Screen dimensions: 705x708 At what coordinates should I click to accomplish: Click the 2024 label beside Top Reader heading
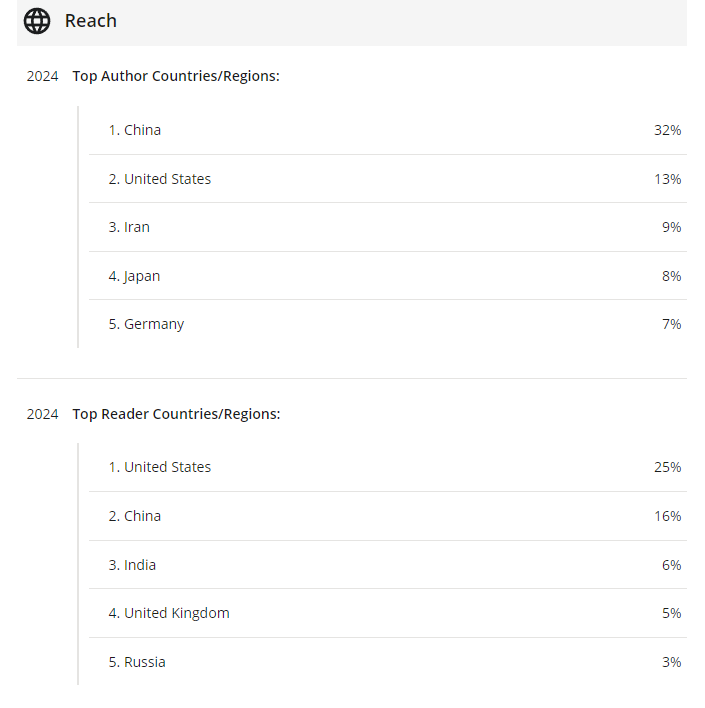point(42,414)
